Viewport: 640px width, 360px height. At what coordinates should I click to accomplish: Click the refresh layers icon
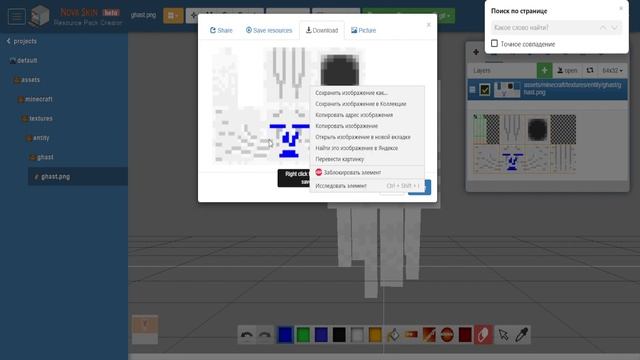pyautogui.click(x=590, y=71)
